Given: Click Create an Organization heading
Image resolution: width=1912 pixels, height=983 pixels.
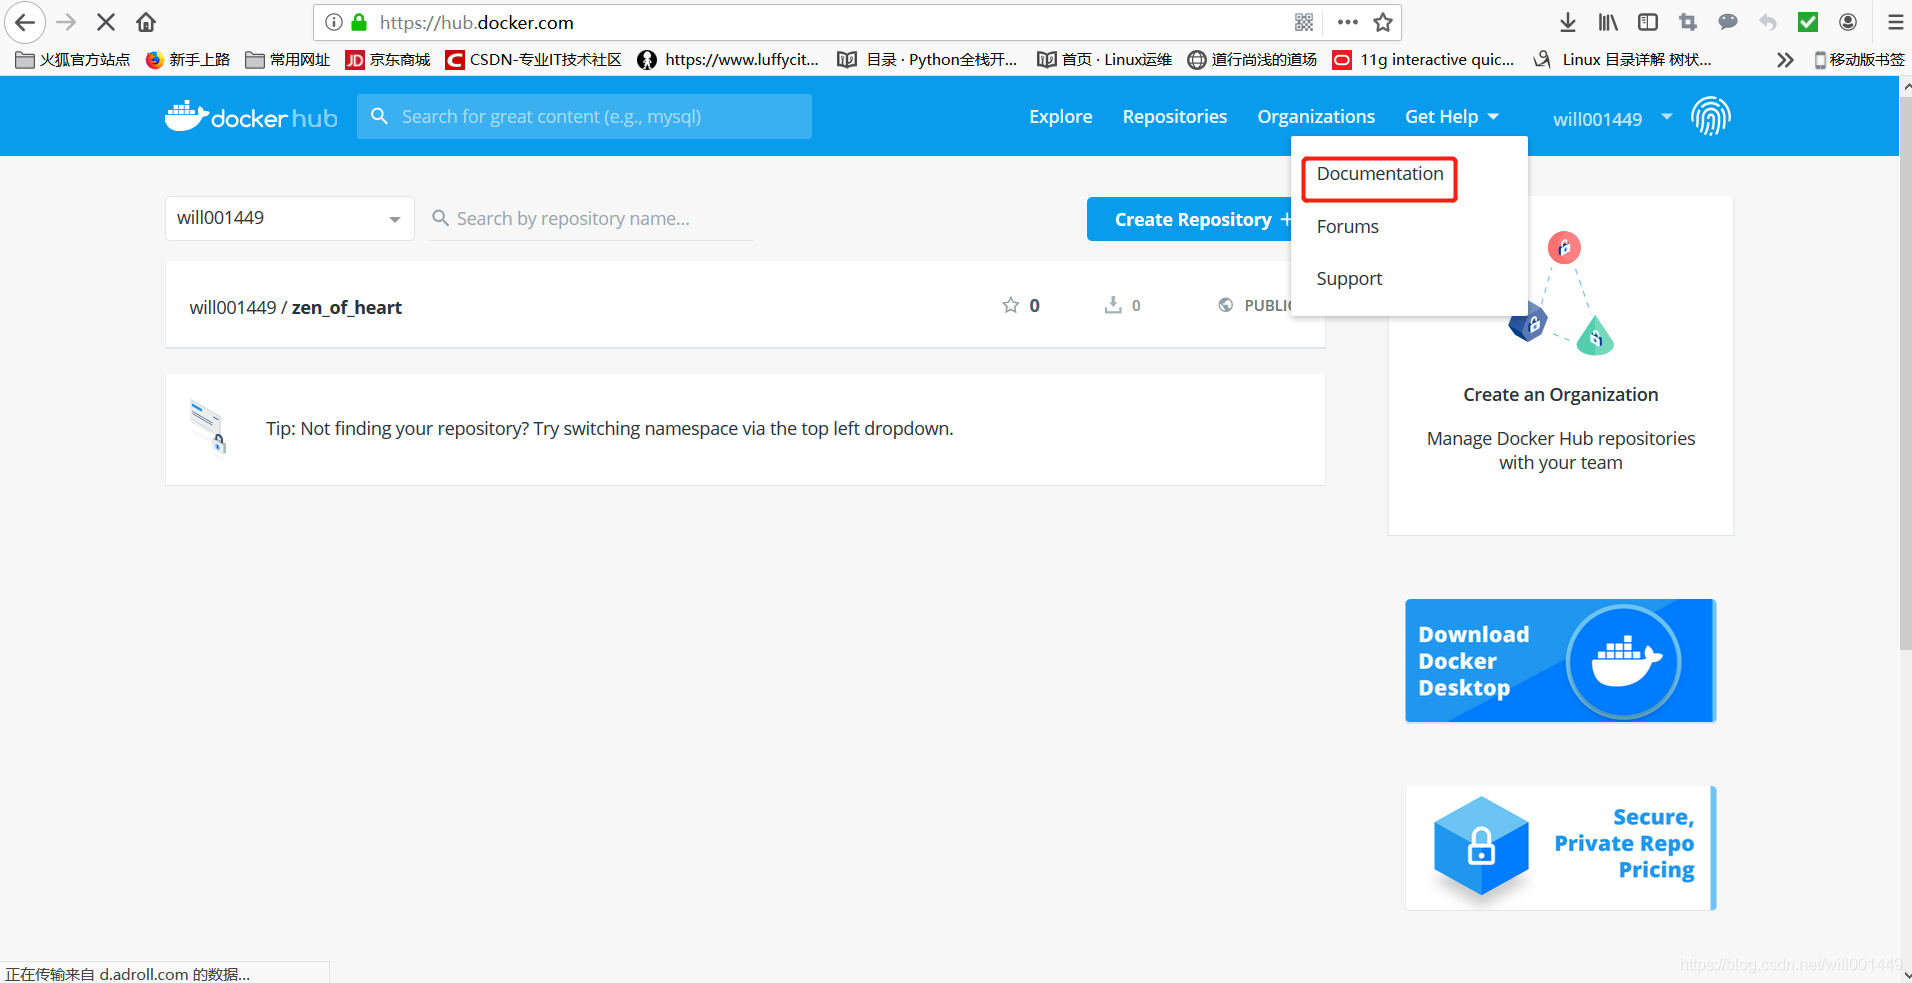Looking at the screenshot, I should point(1560,395).
